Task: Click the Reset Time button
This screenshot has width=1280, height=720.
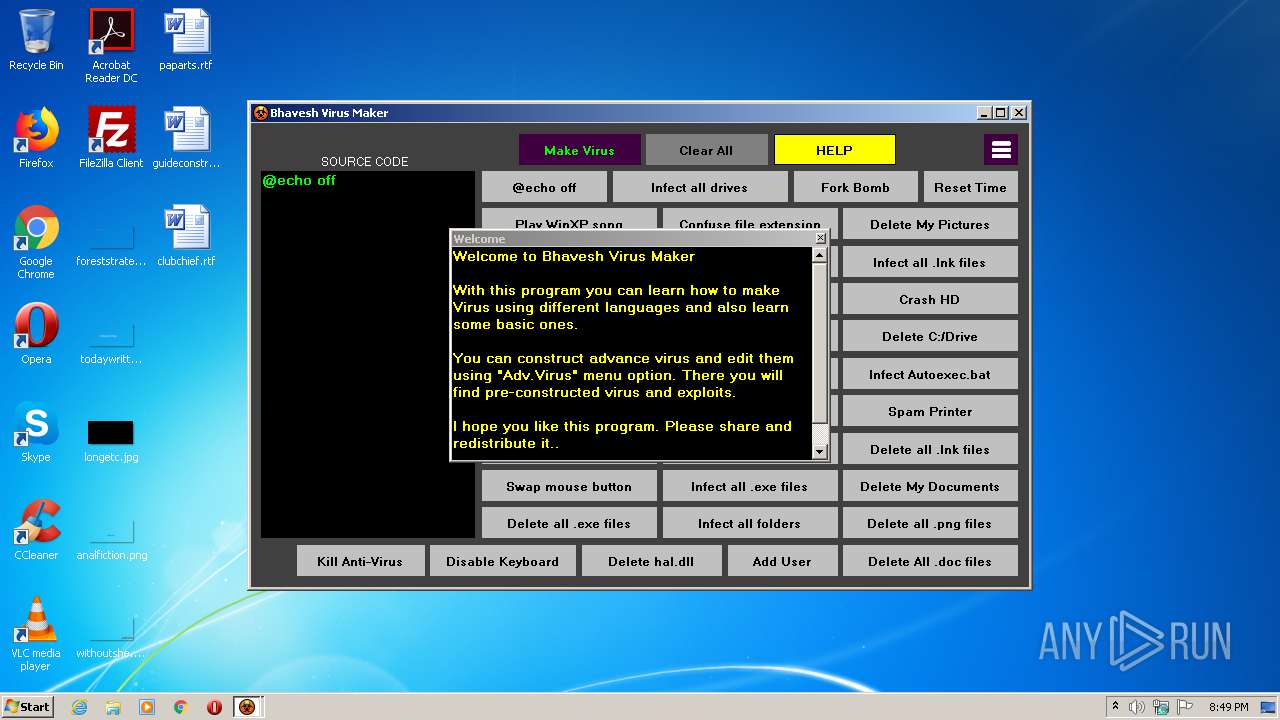Action: (x=970, y=187)
